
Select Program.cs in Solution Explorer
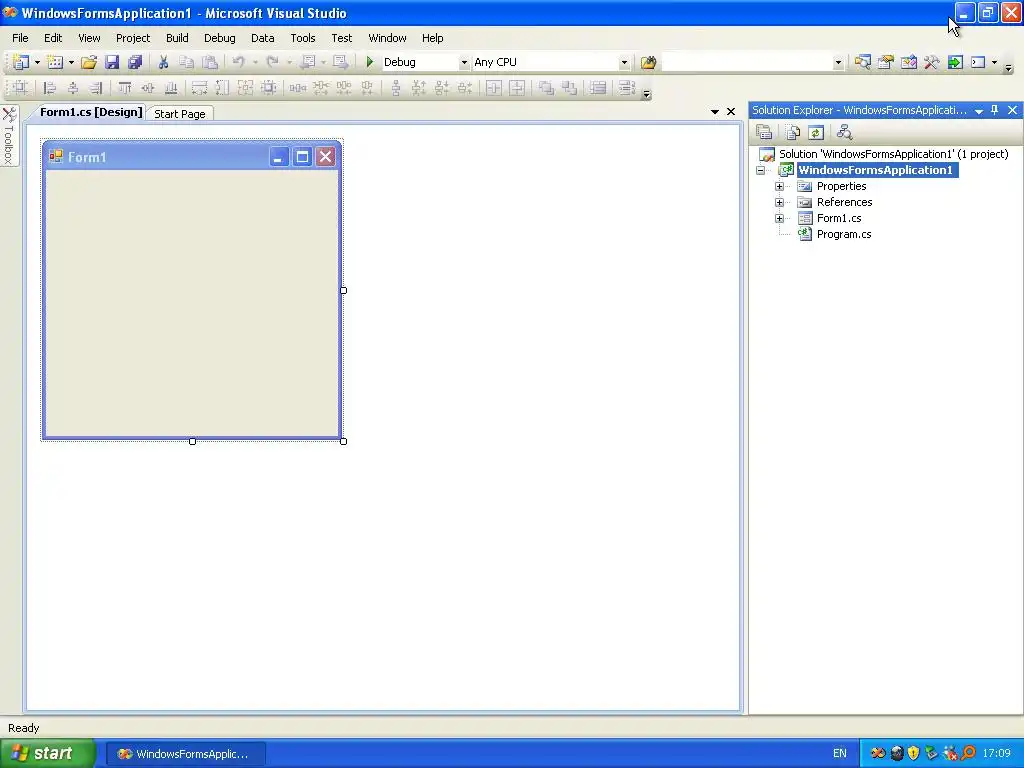coord(844,234)
